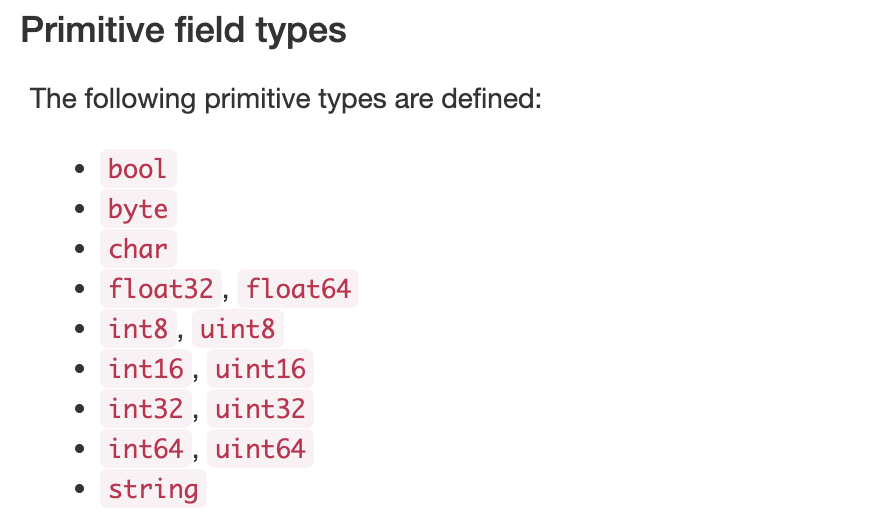This screenshot has width=878, height=518.
Task: Click the uint8 code label
Action: click(238, 329)
